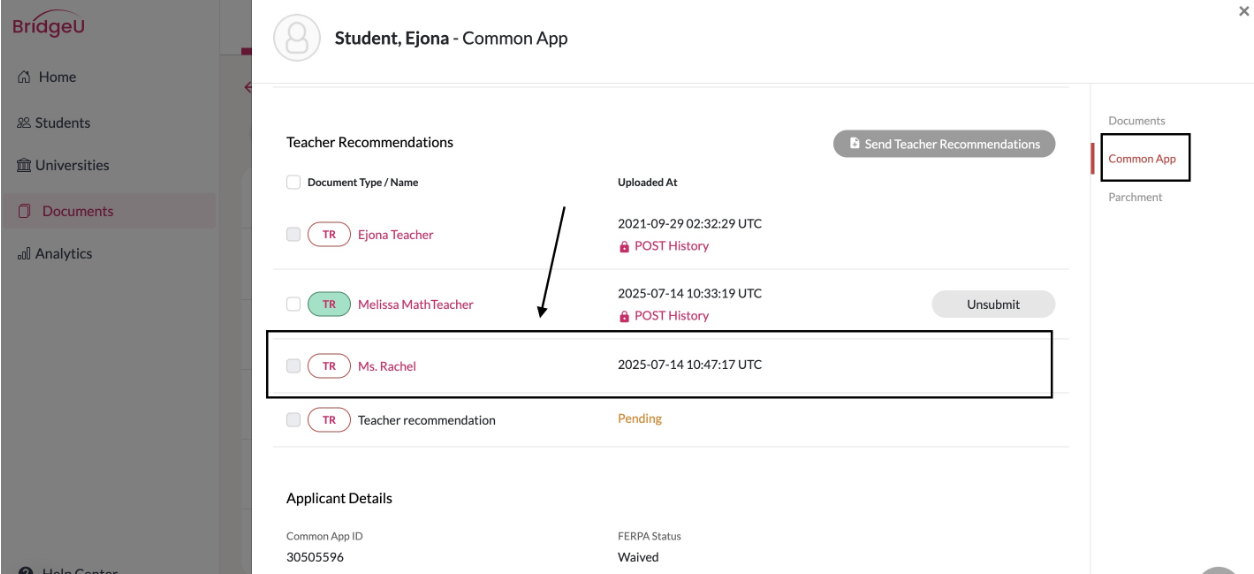Click the TR badge beside Ms. Rachel
This screenshot has width=1254, height=574.
pyautogui.click(x=329, y=366)
